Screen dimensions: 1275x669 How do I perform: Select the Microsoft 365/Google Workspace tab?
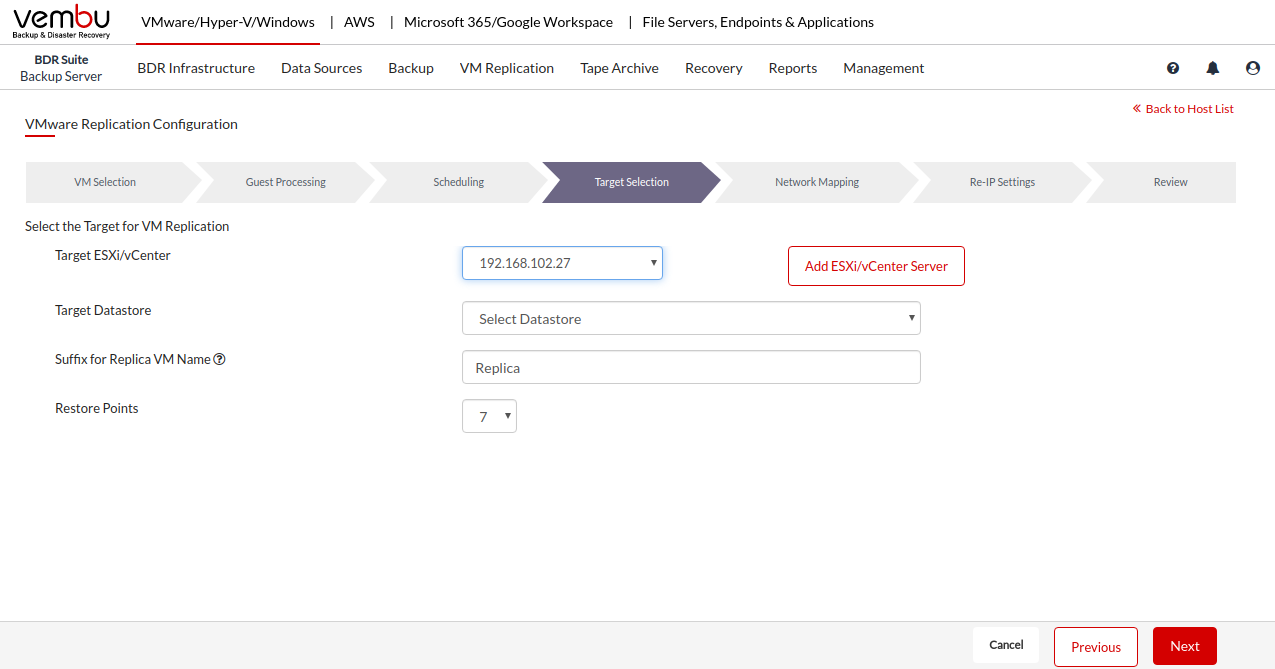pos(508,22)
